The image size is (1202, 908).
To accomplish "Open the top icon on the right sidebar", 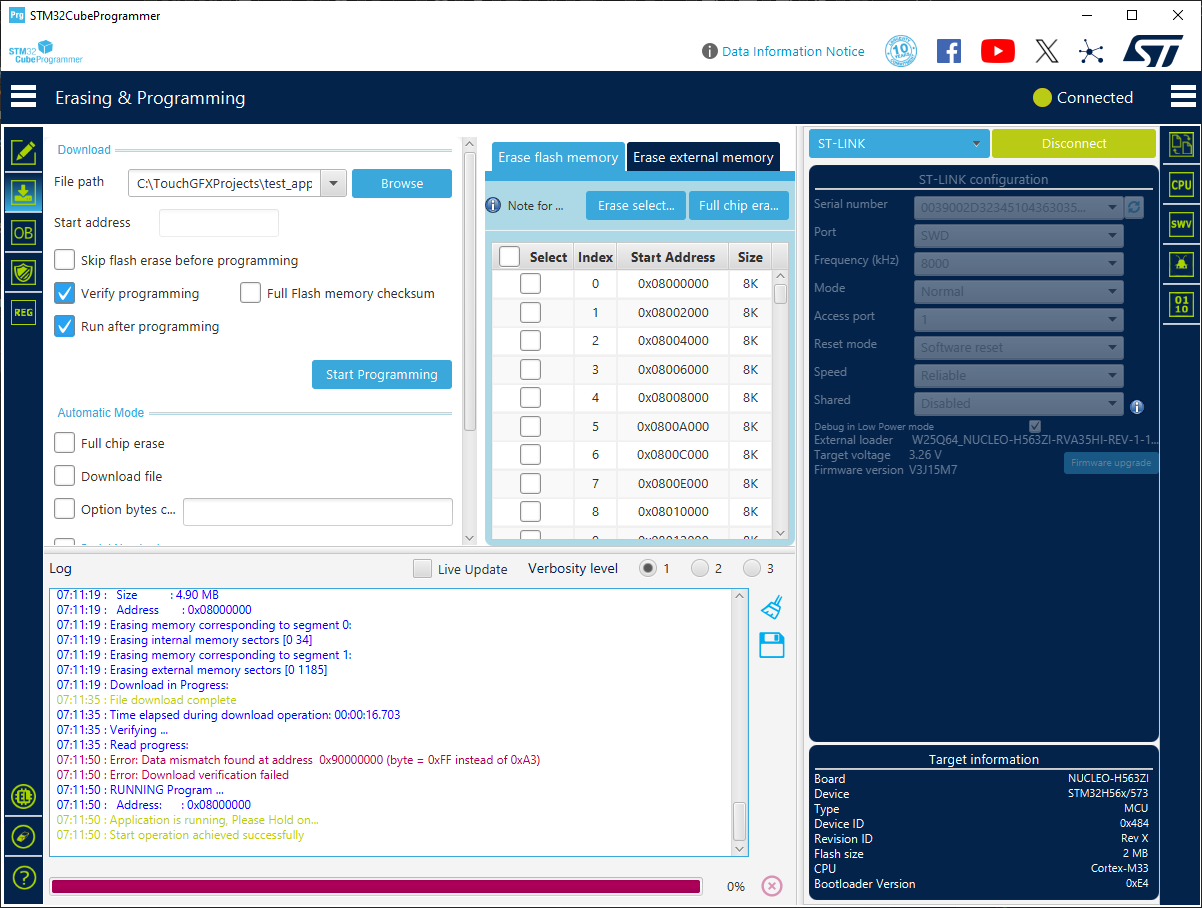I will pyautogui.click(x=1182, y=145).
